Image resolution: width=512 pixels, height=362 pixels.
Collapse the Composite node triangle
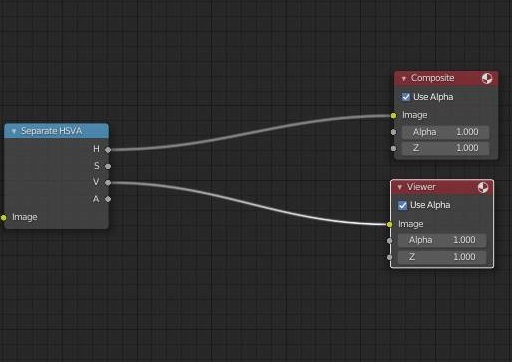pyautogui.click(x=404, y=79)
